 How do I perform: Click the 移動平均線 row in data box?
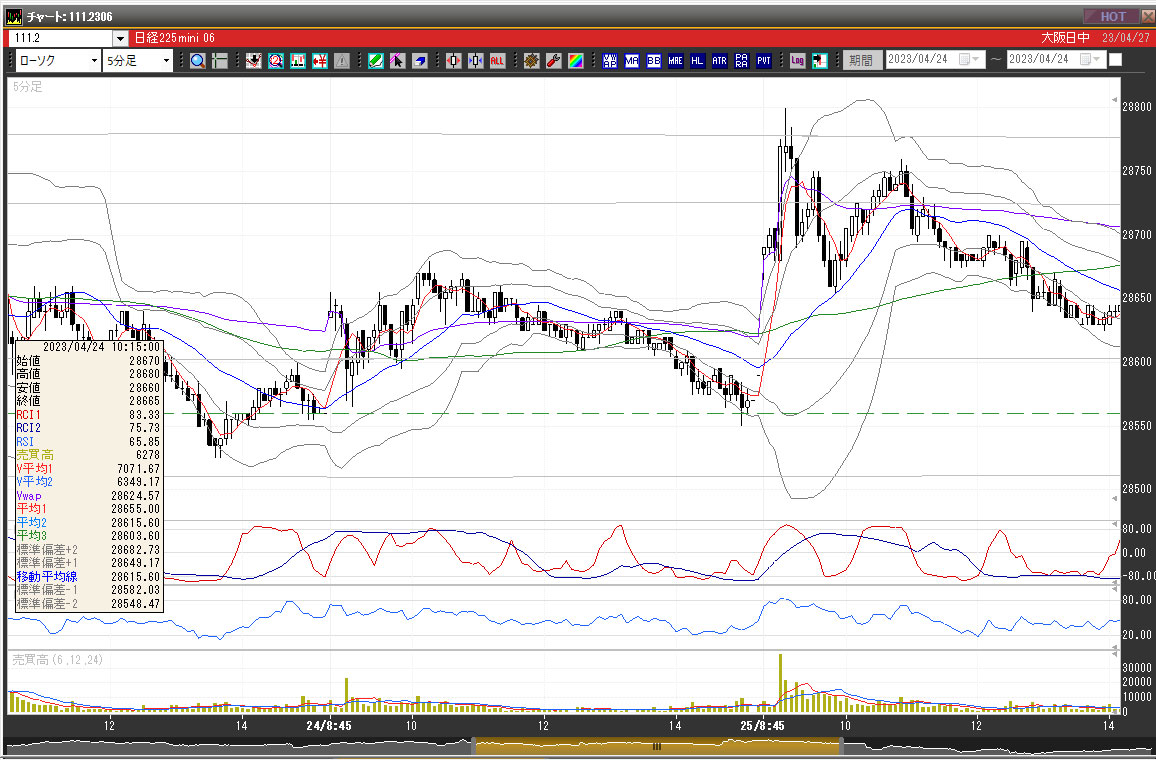tap(88, 576)
